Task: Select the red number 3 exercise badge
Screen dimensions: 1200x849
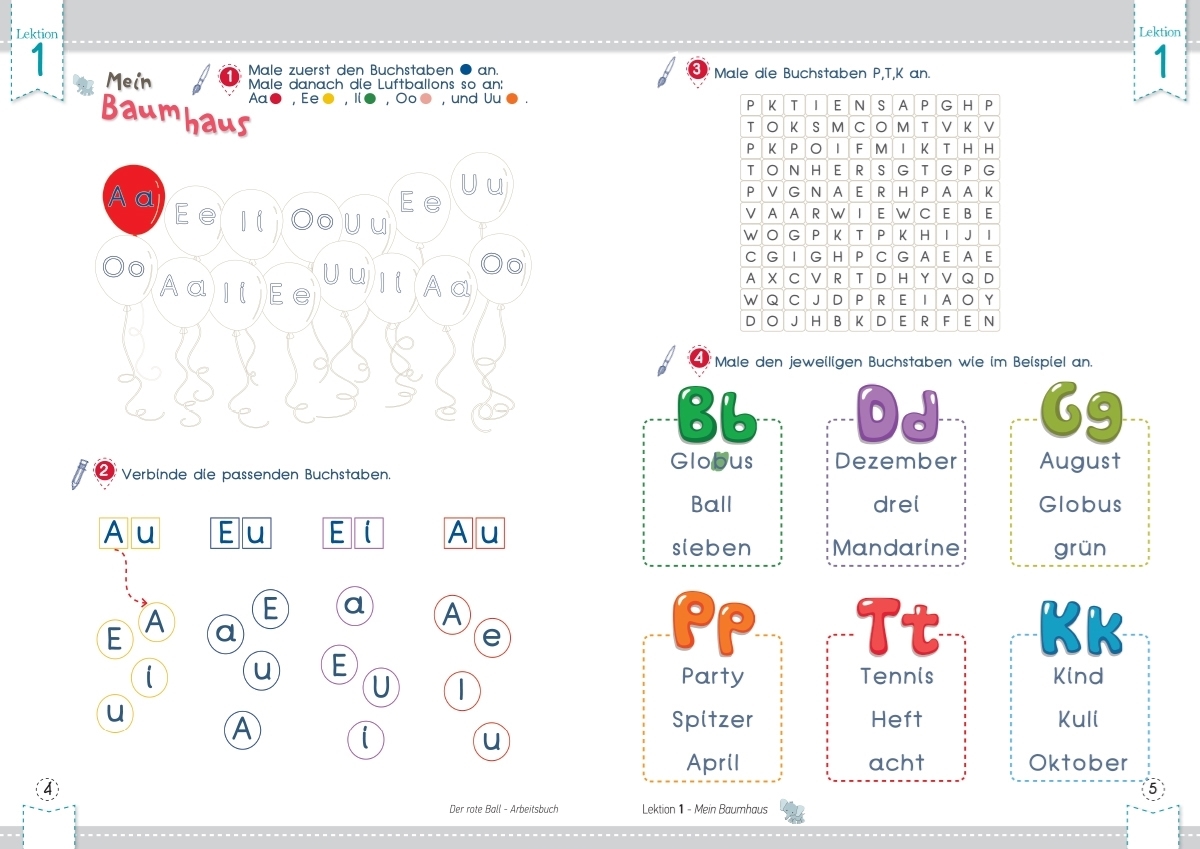Action: click(x=697, y=71)
